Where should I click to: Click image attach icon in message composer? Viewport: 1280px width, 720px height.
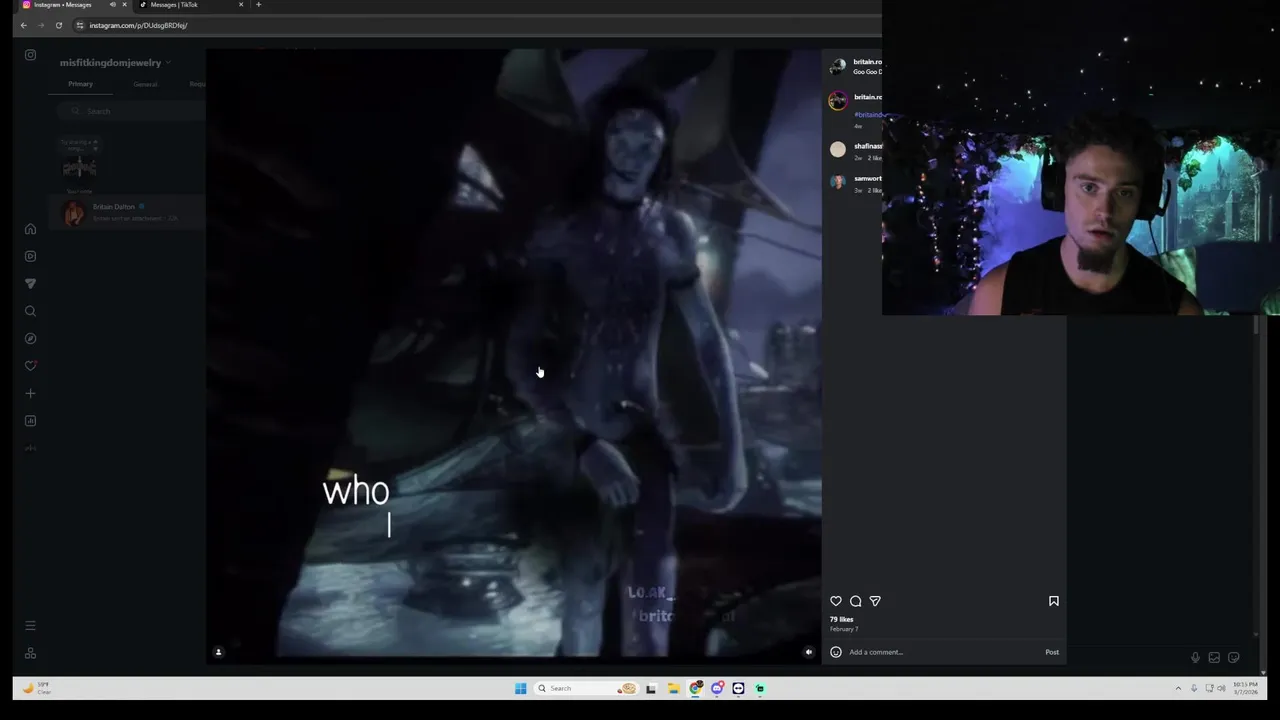tap(1214, 658)
